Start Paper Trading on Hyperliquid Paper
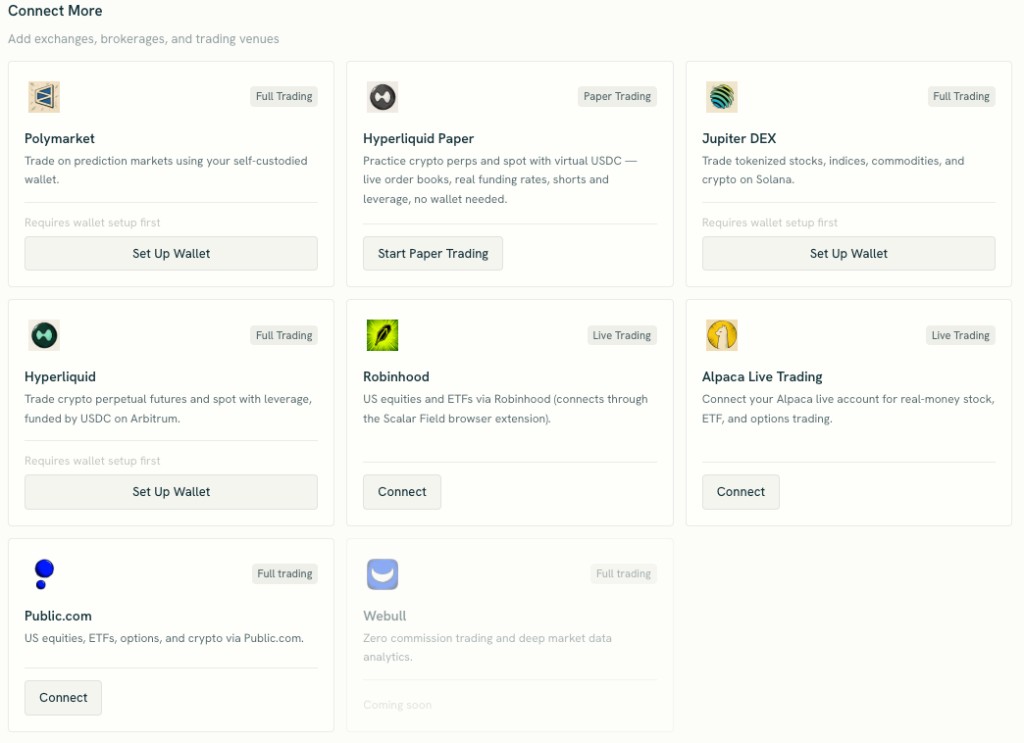This screenshot has height=743, width=1024. click(x=432, y=253)
